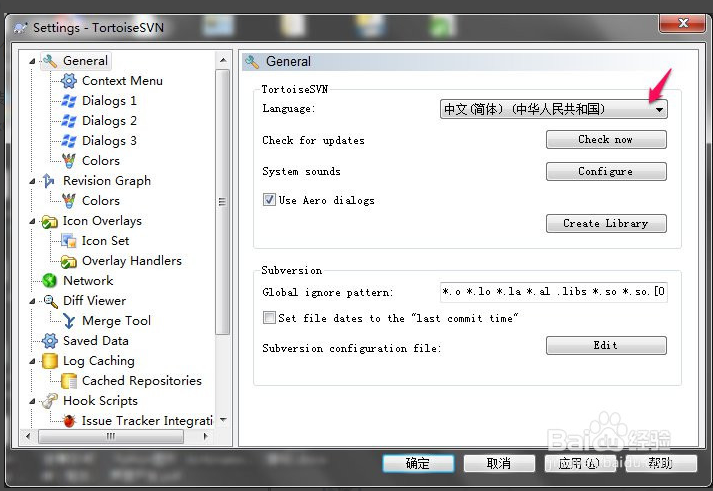Image resolution: width=713 pixels, height=491 pixels.
Task: Click tree vertical scrollbar up arrow
Action: pos(223,60)
